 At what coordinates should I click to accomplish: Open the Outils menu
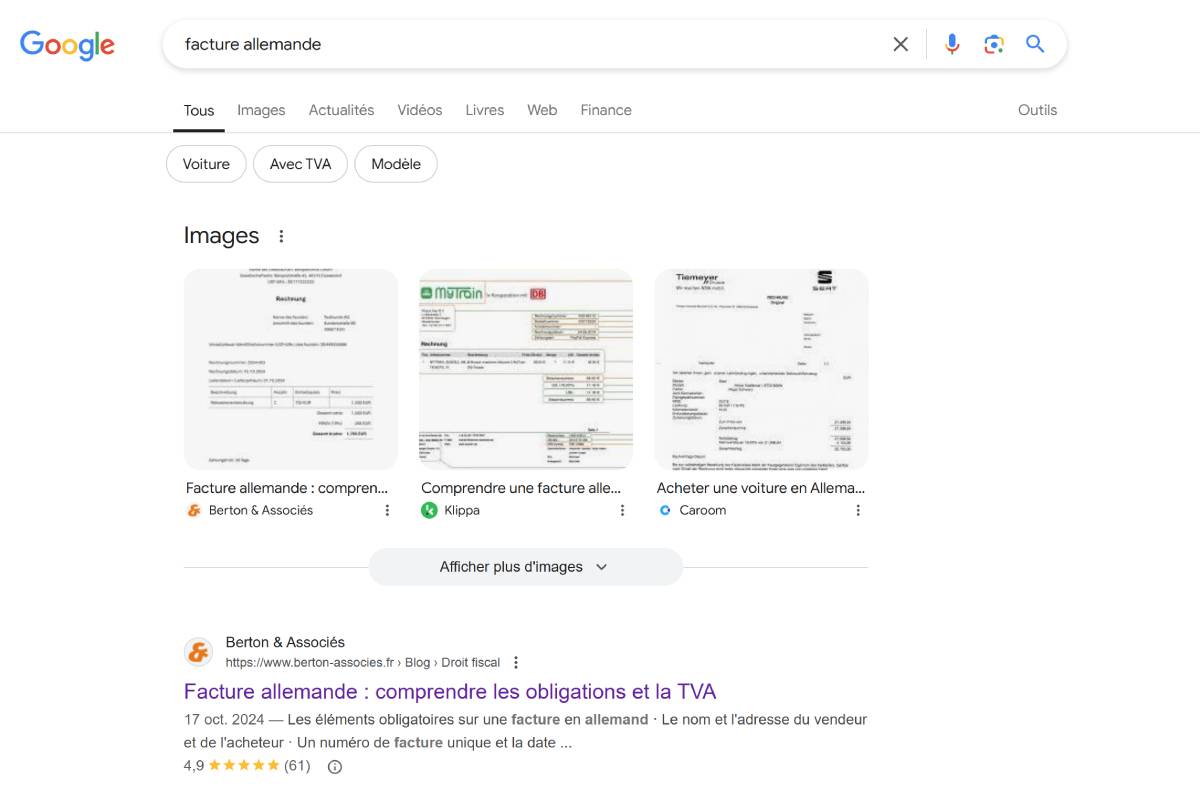pyautogui.click(x=1037, y=110)
